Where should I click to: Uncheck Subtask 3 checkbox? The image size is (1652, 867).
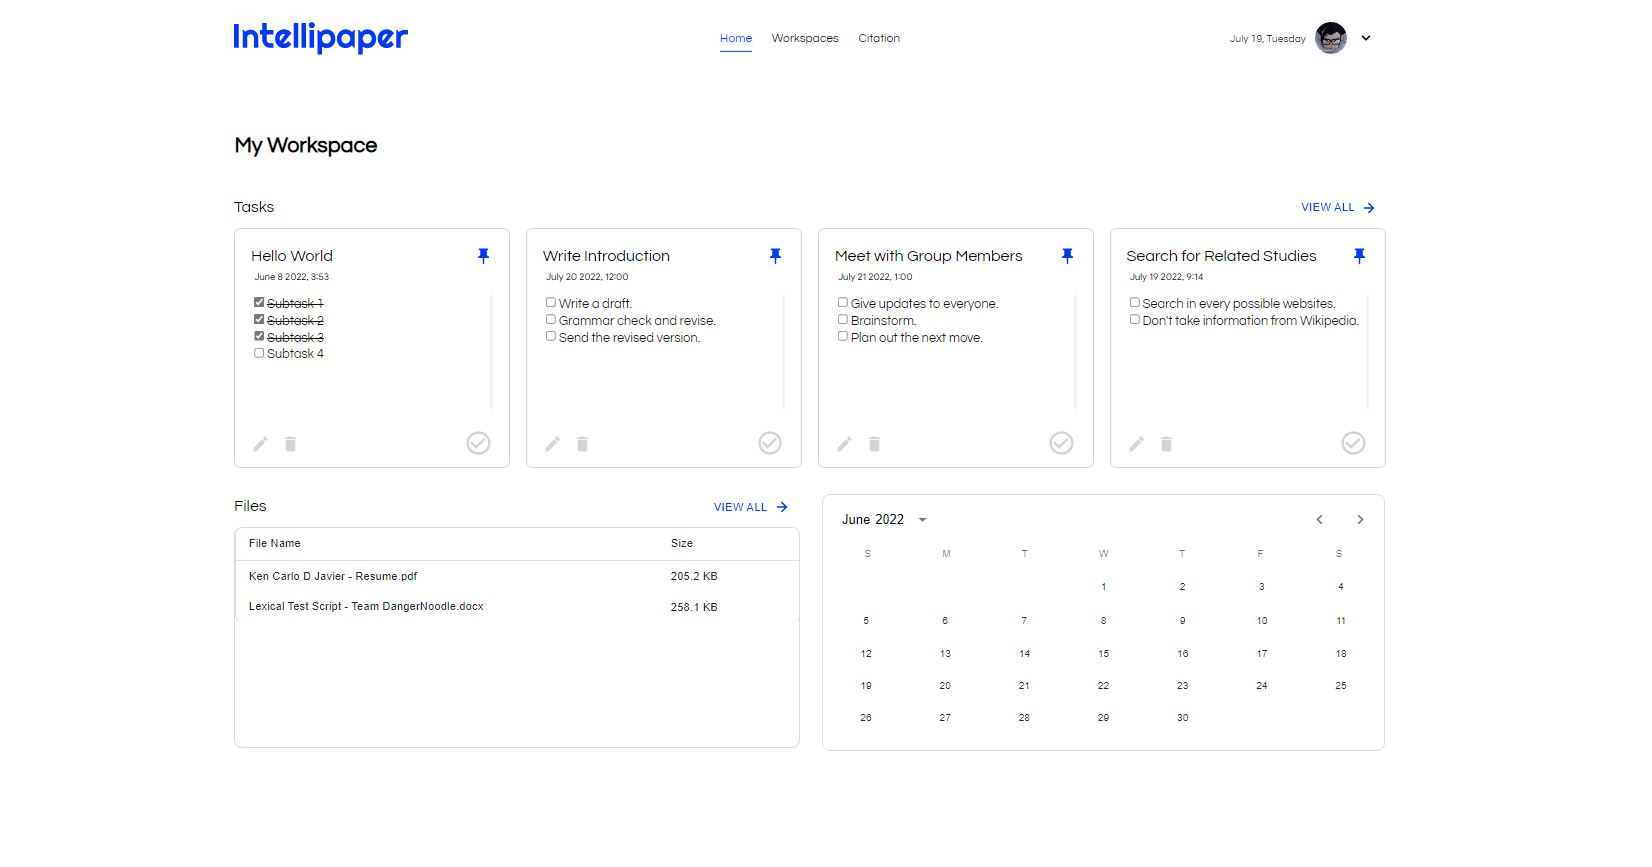click(x=259, y=336)
